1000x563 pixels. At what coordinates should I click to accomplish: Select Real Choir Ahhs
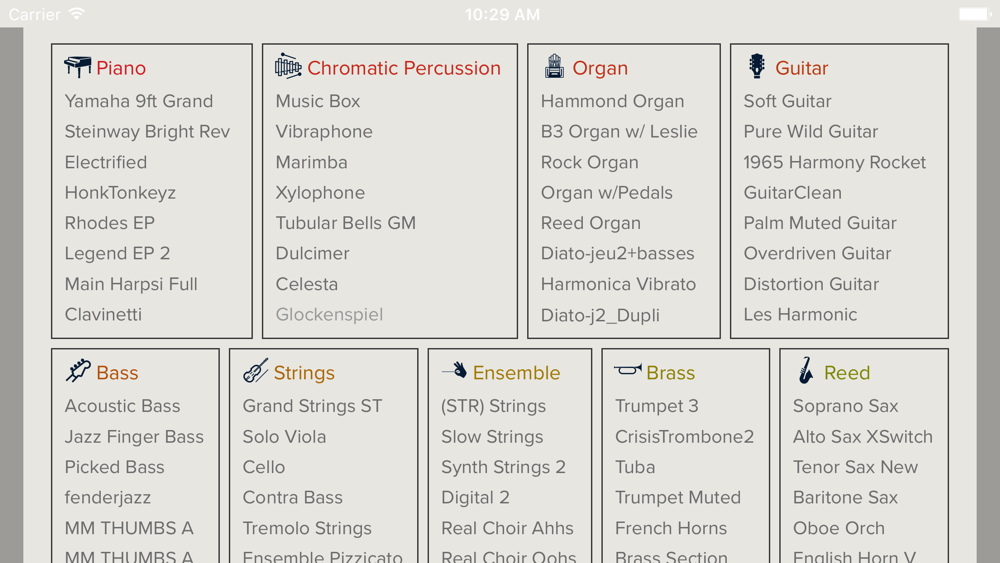(x=507, y=529)
